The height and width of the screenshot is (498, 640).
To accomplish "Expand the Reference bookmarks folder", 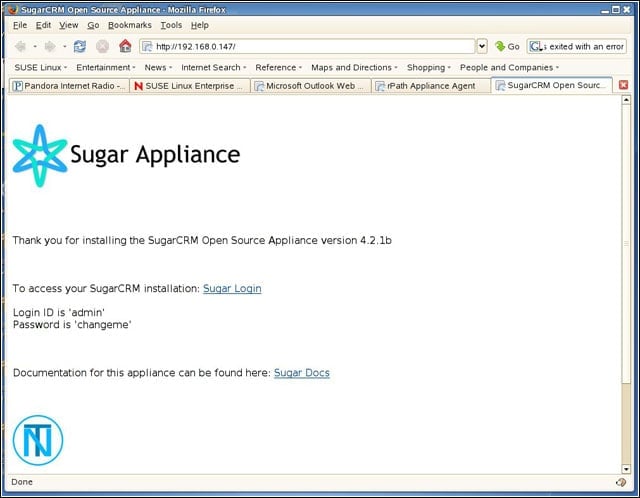I will tap(278, 67).
